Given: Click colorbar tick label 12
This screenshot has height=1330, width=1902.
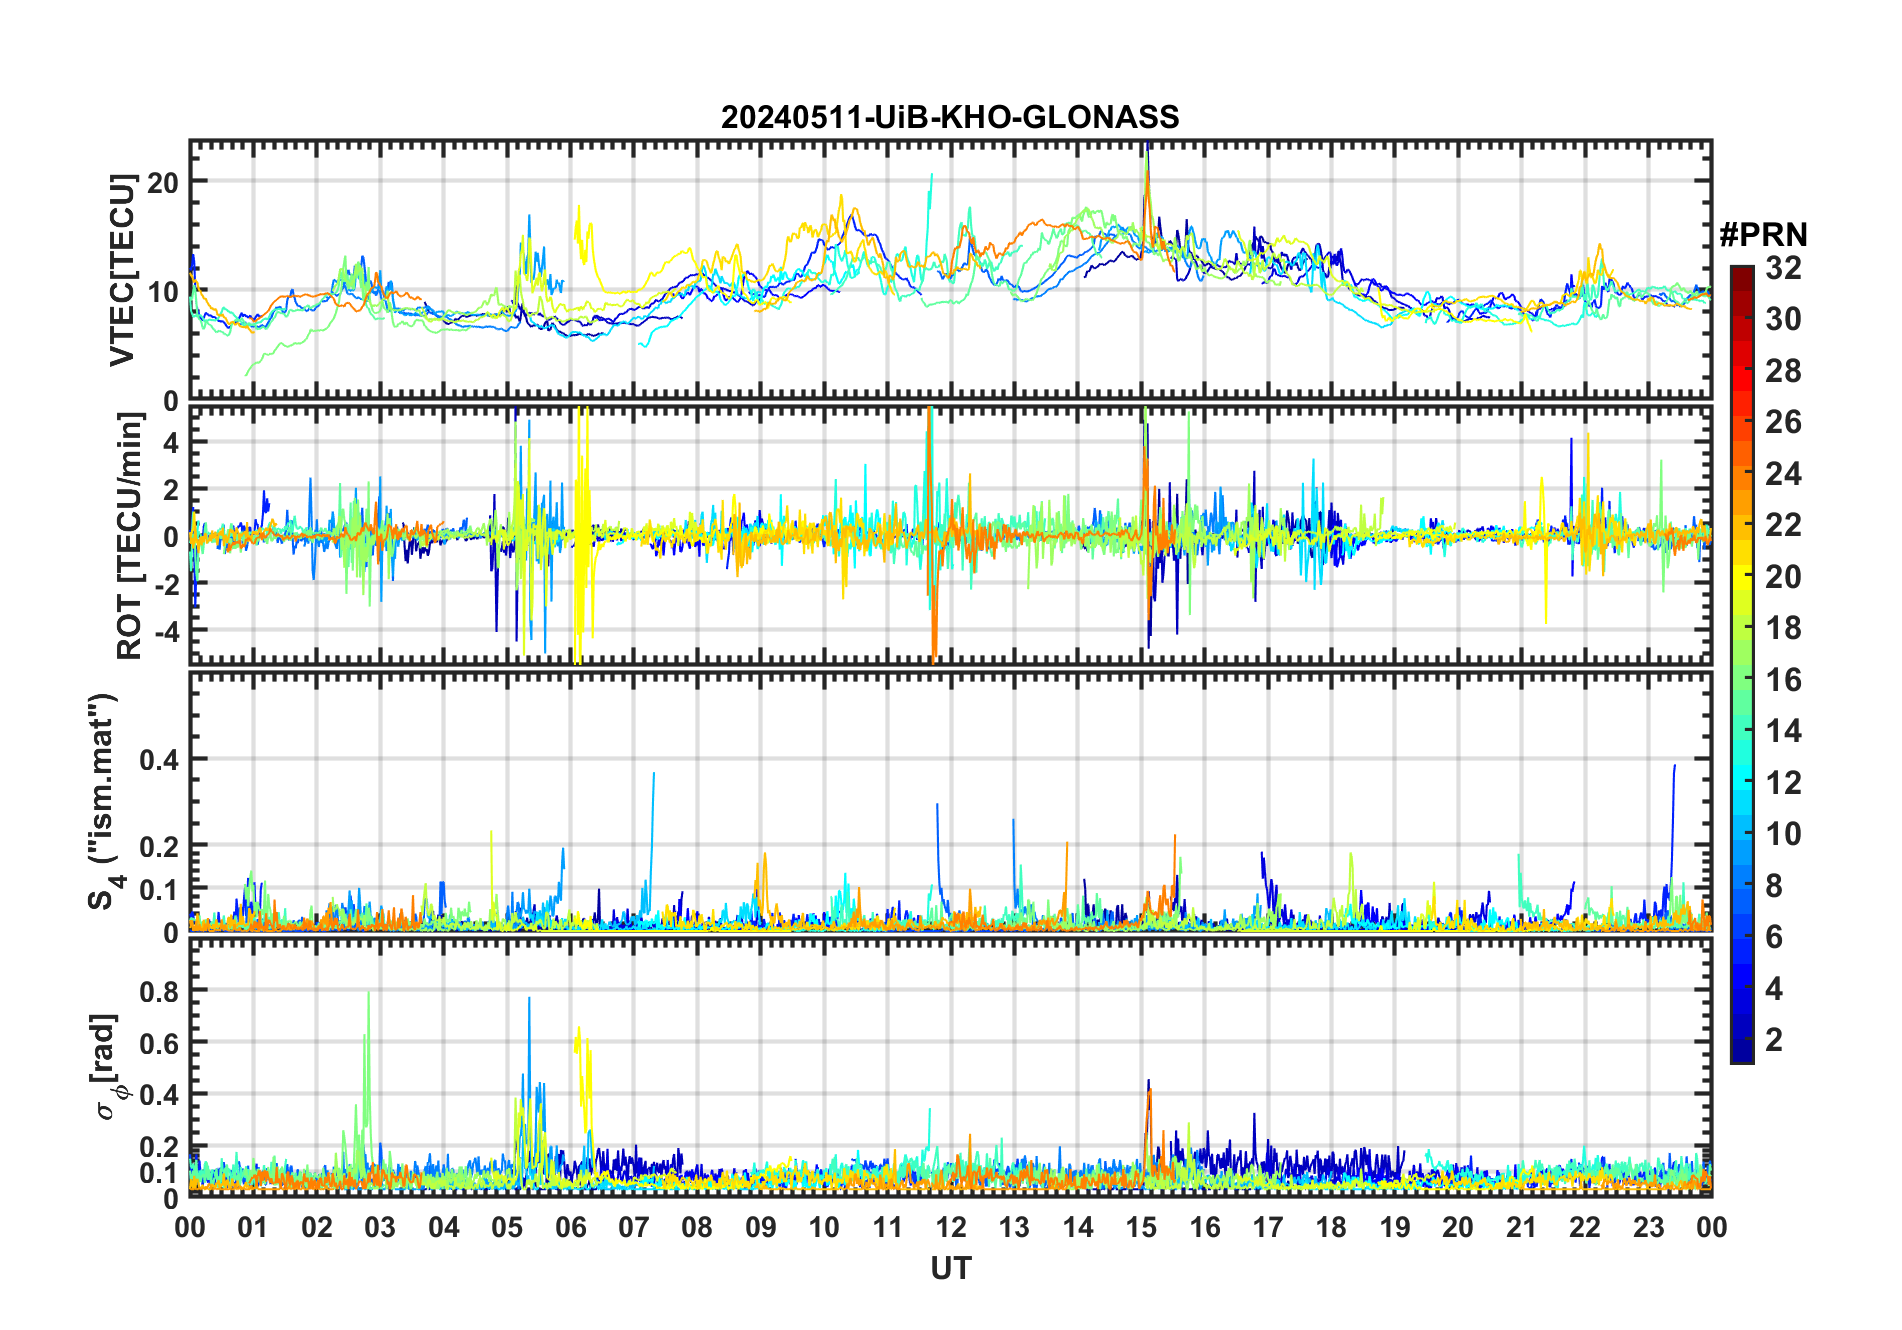Looking at the screenshot, I should pyautogui.click(x=1783, y=783).
